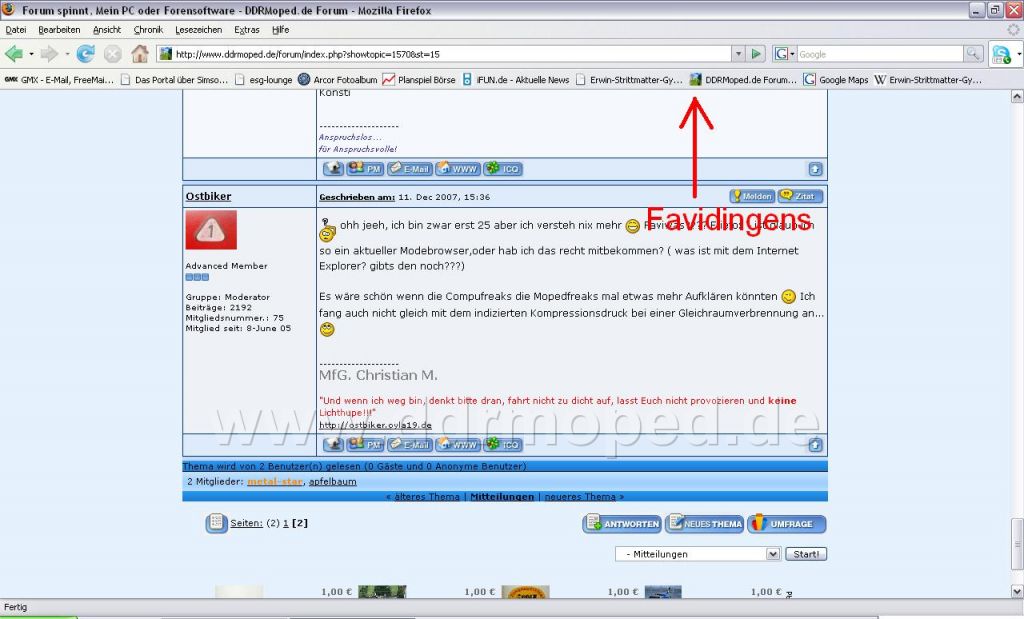The image size is (1024, 619).
Task: Click the ANTWORTEN reply button
Action: (622, 524)
